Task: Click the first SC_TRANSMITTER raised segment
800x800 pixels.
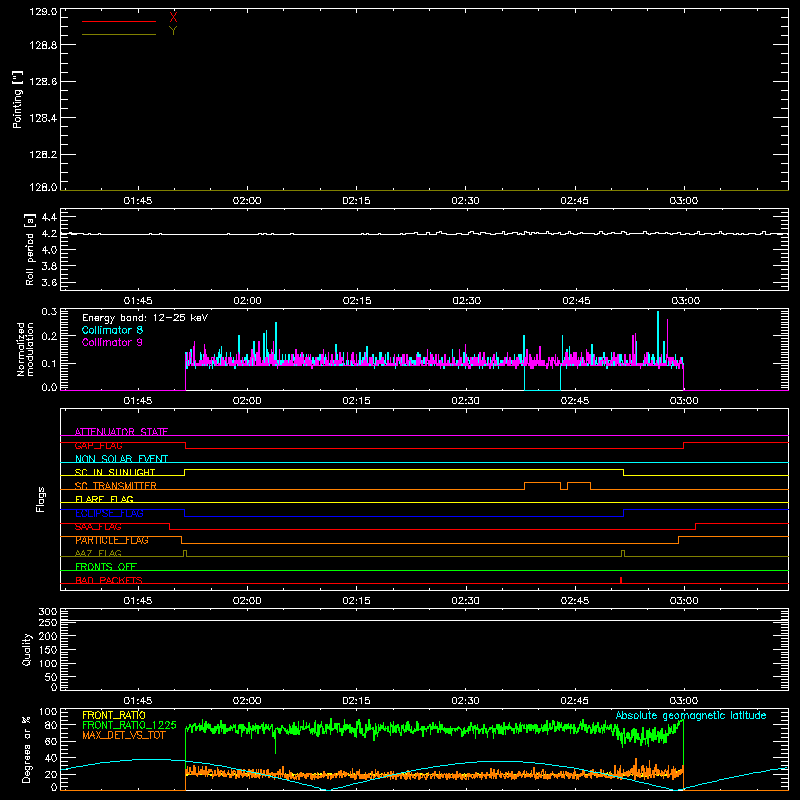Action: click(x=542, y=483)
